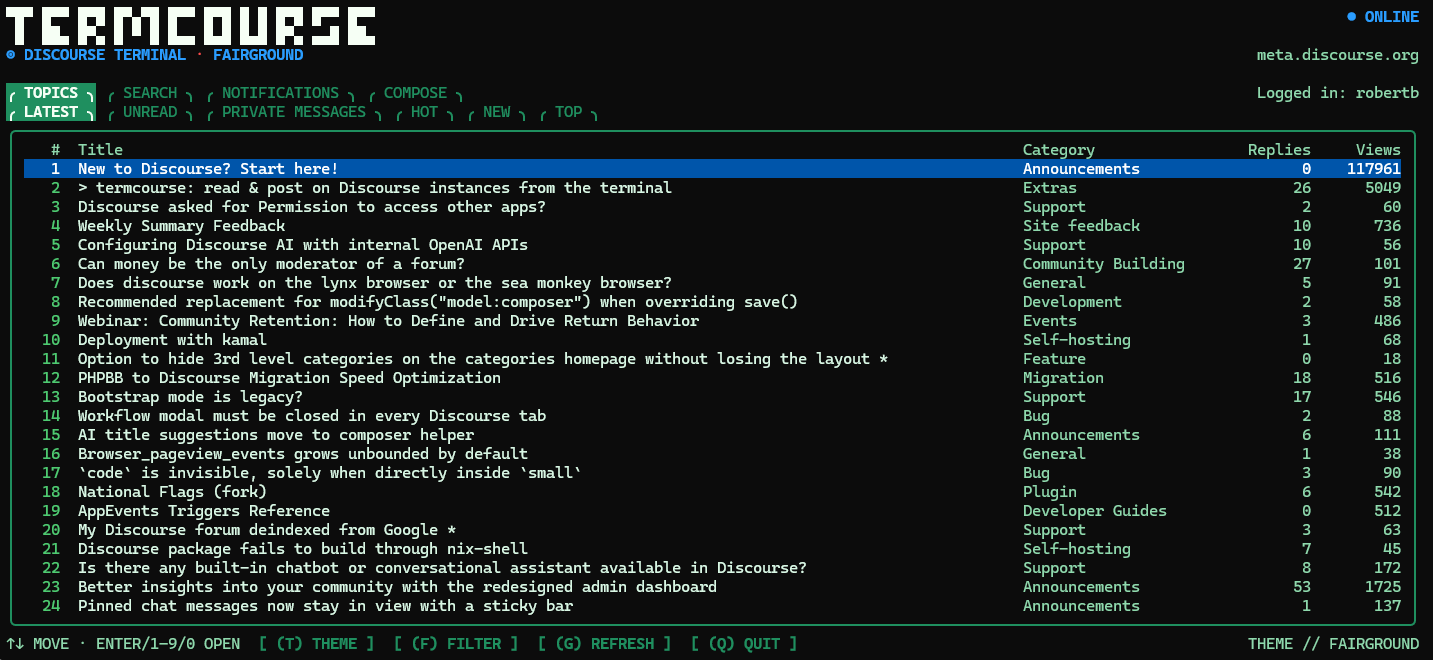Open 'Option to hide 3rd level categories' topic
Image resolution: width=1433 pixels, height=660 pixels.
[x=712, y=359]
